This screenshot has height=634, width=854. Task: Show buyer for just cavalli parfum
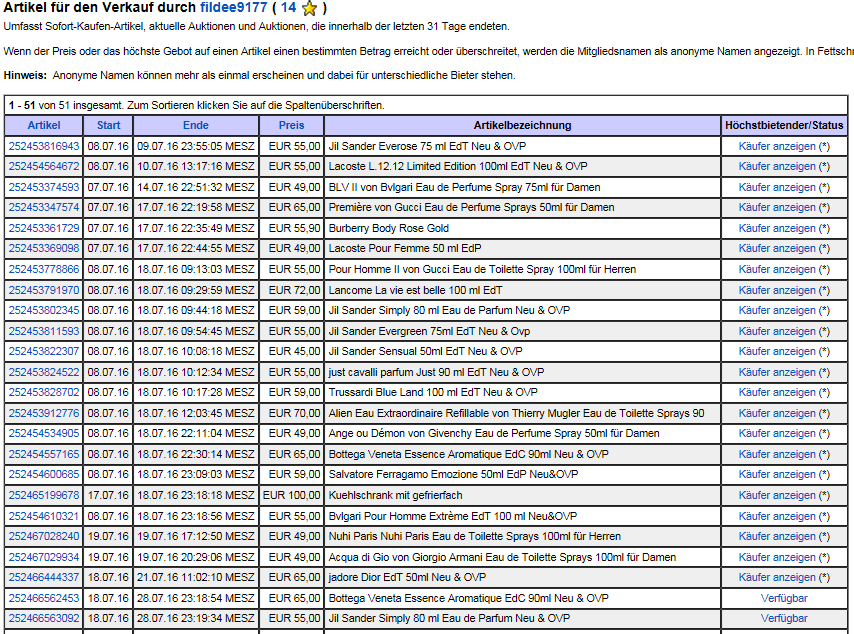777,372
